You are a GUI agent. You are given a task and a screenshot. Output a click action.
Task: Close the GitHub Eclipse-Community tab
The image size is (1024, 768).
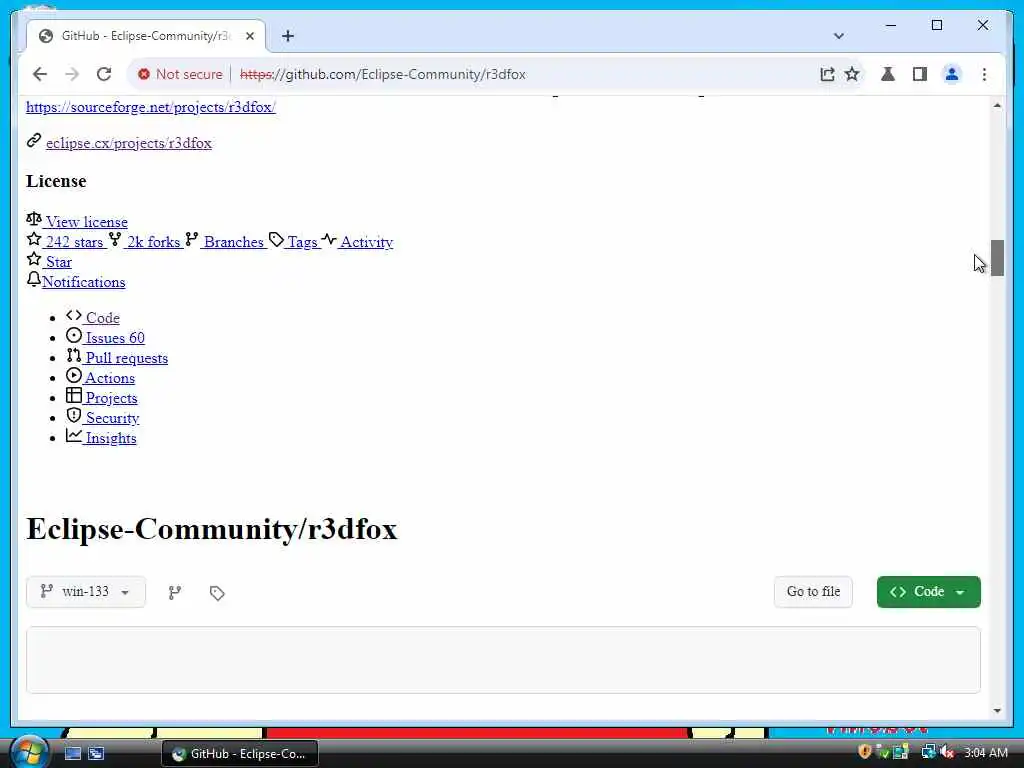[249, 36]
